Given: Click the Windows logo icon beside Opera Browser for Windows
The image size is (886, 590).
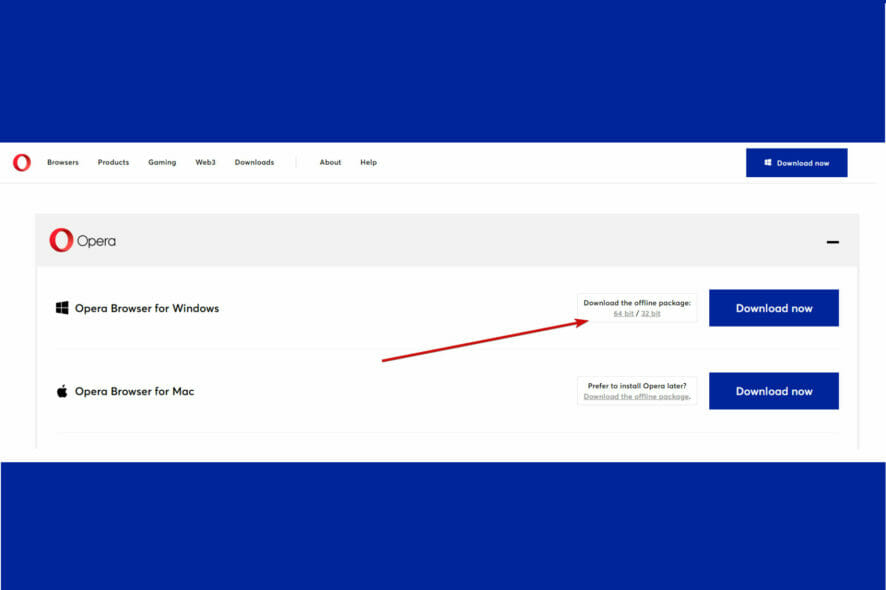Looking at the screenshot, I should [62, 308].
